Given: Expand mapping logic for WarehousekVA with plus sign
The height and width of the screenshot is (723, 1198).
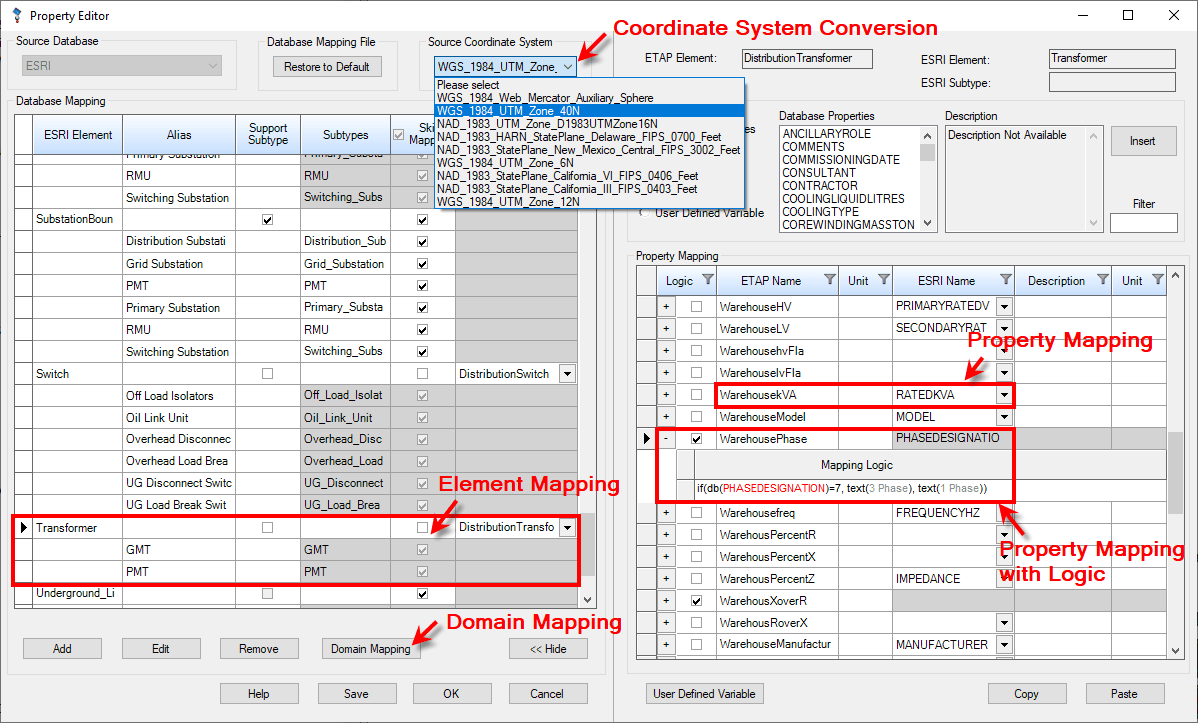Looking at the screenshot, I should point(666,394).
